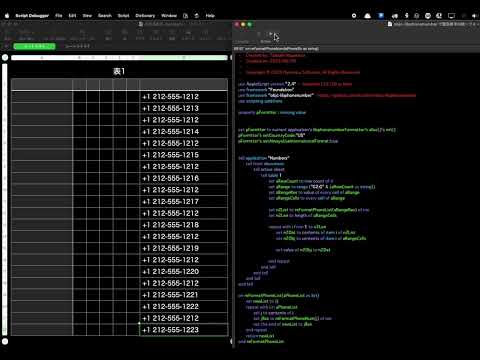Image resolution: width=480 pixels, height=360 pixels.
Task: Click the volume icon in menu bar
Action: pos(475,16)
